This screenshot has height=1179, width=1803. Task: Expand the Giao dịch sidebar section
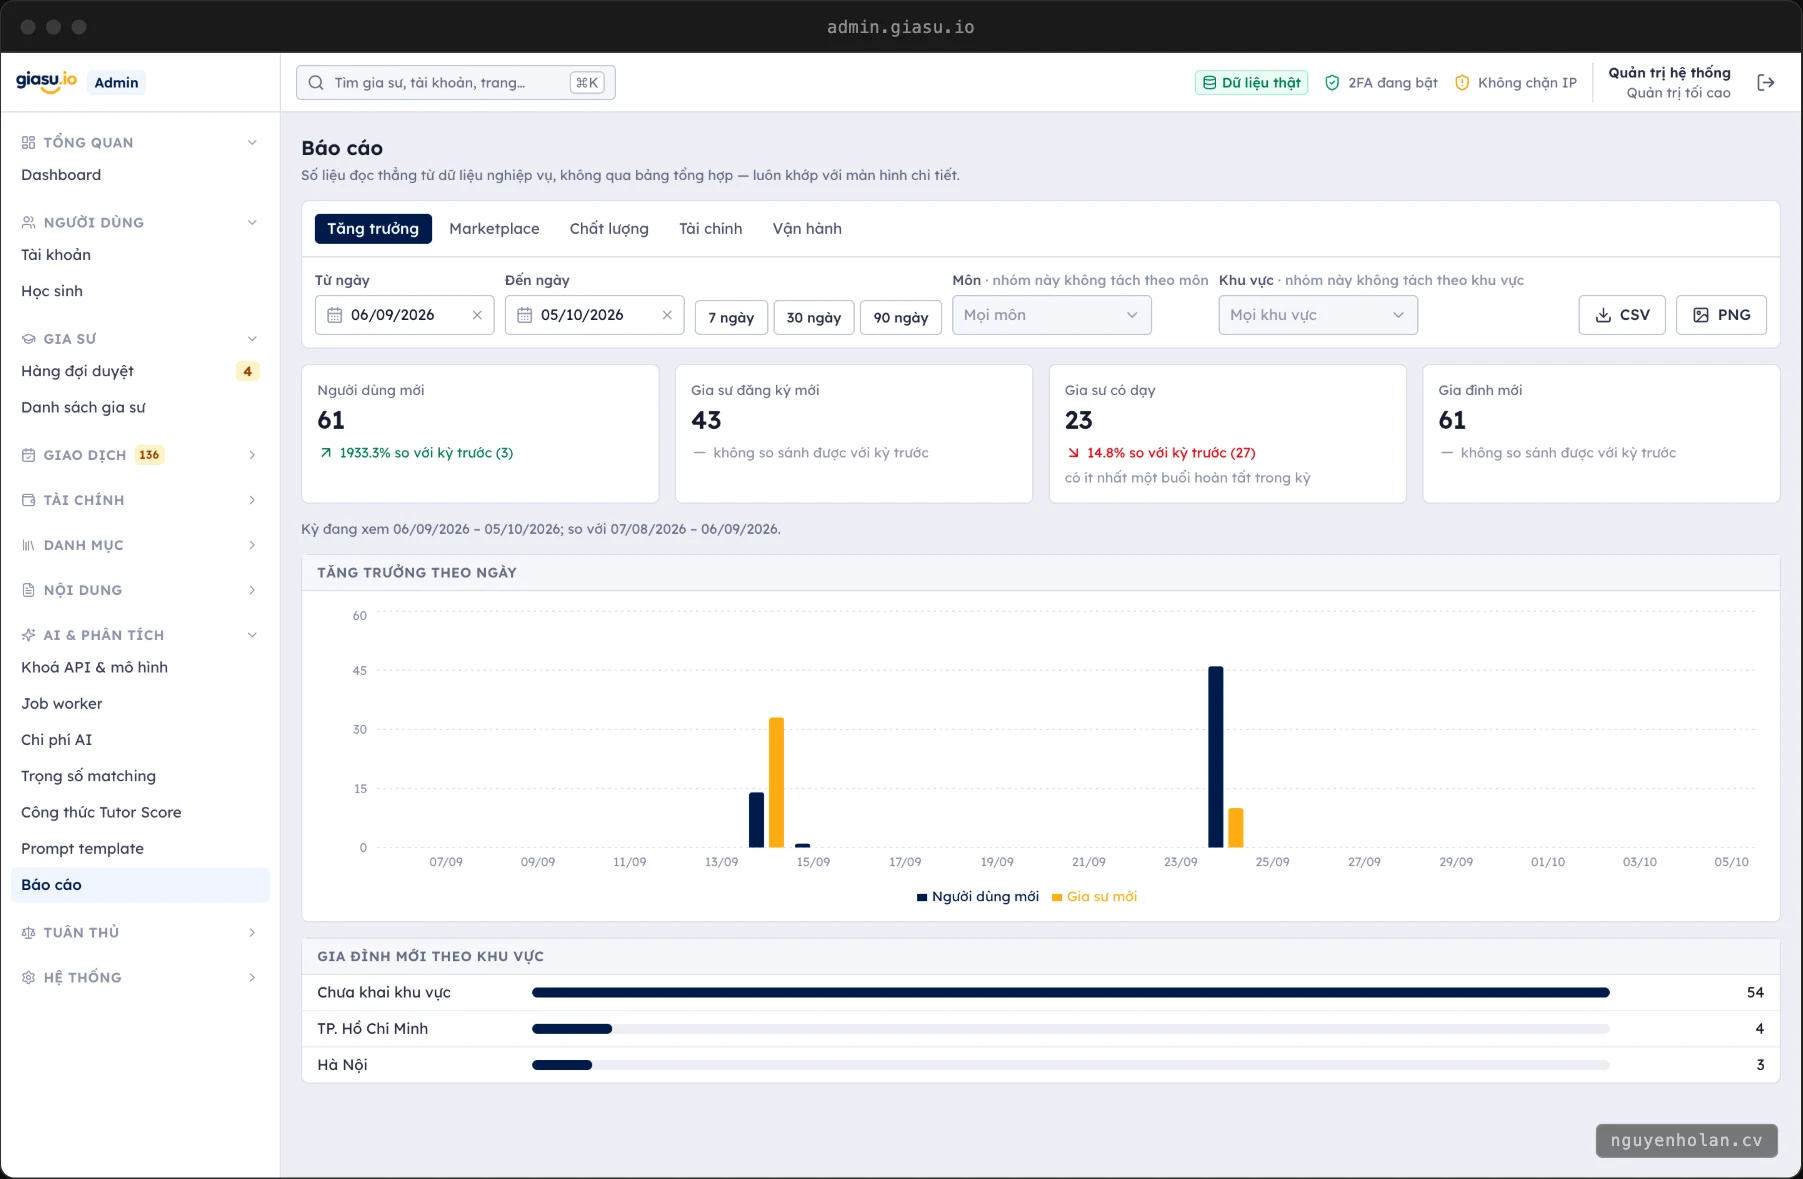[x=140, y=455]
